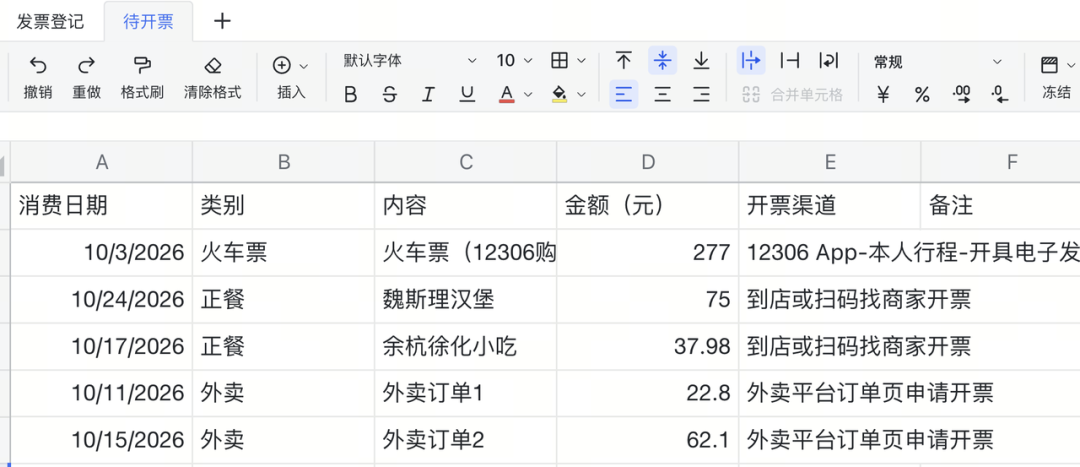Toggle strikethrough formatting
The height and width of the screenshot is (467, 1080).
390,94
